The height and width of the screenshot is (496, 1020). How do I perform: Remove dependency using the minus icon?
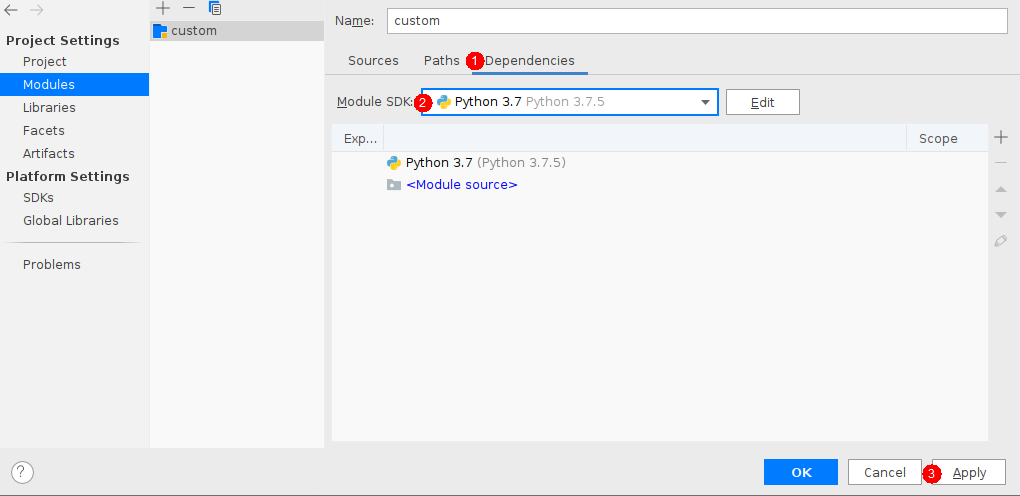1001,163
